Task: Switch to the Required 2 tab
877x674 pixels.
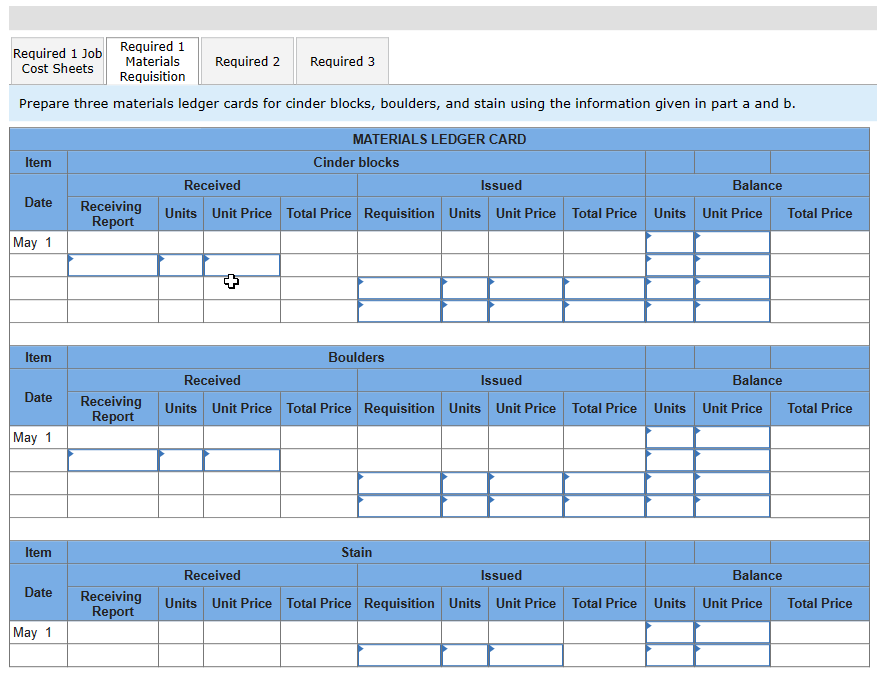Action: [x=246, y=60]
